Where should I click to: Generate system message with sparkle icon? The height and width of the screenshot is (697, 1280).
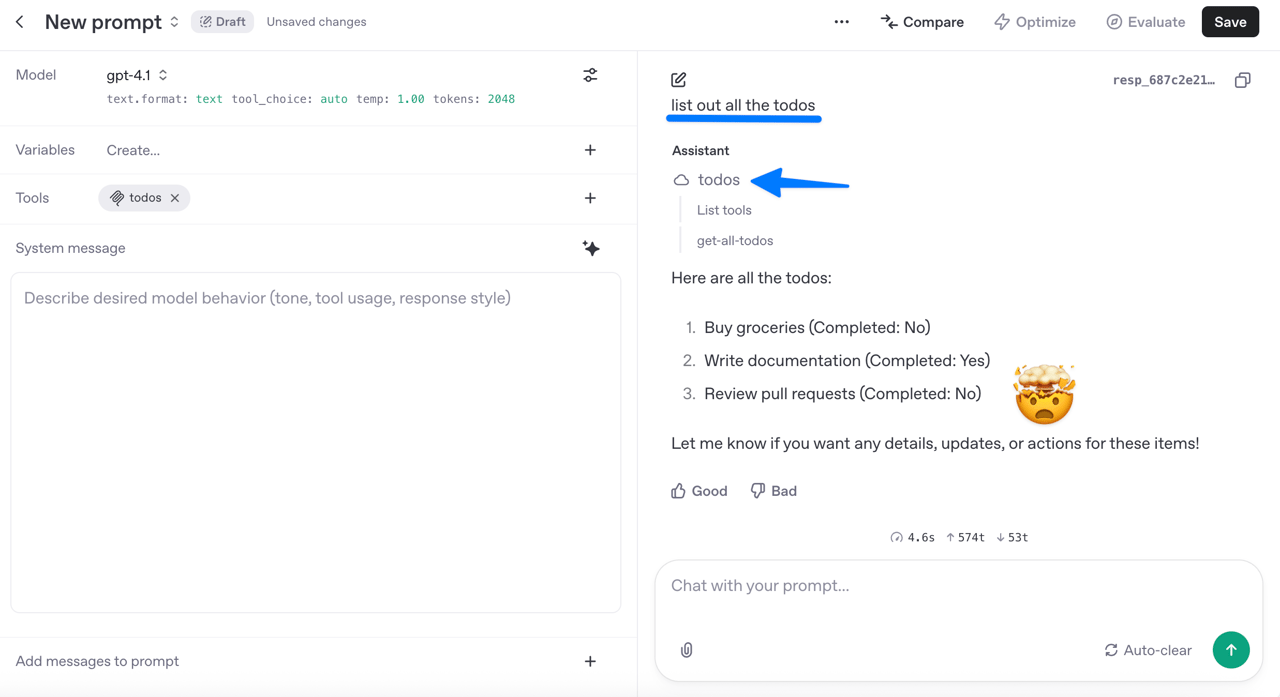pos(591,248)
